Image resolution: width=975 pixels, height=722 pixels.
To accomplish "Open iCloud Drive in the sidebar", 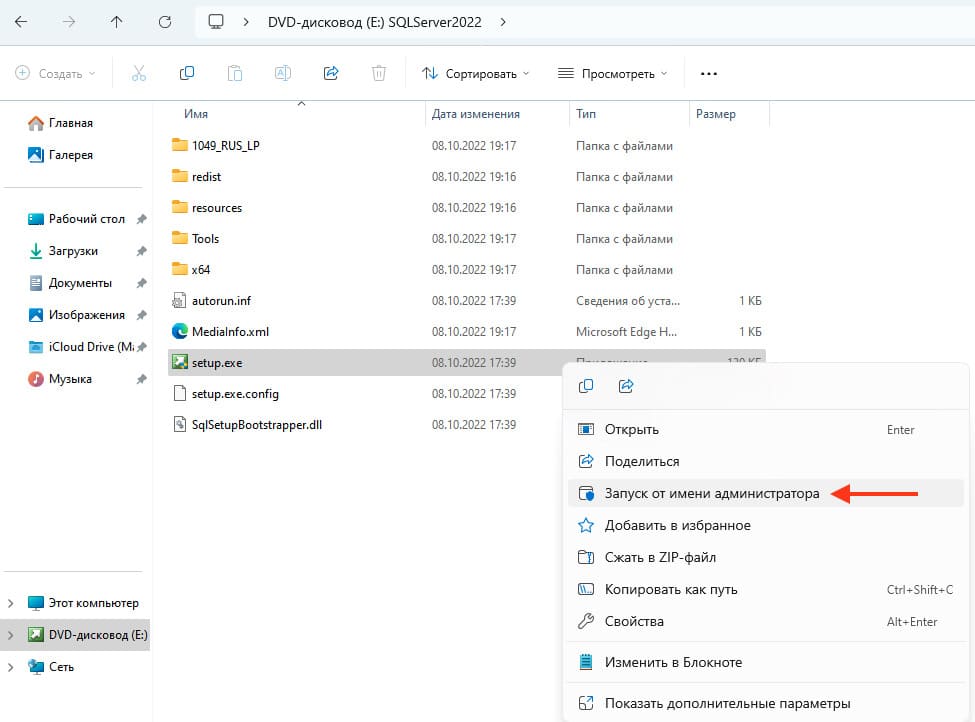I will [x=80, y=347].
